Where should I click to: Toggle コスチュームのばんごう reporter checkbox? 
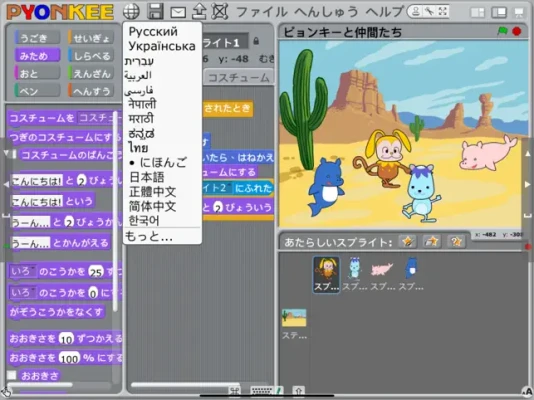tap(14, 155)
